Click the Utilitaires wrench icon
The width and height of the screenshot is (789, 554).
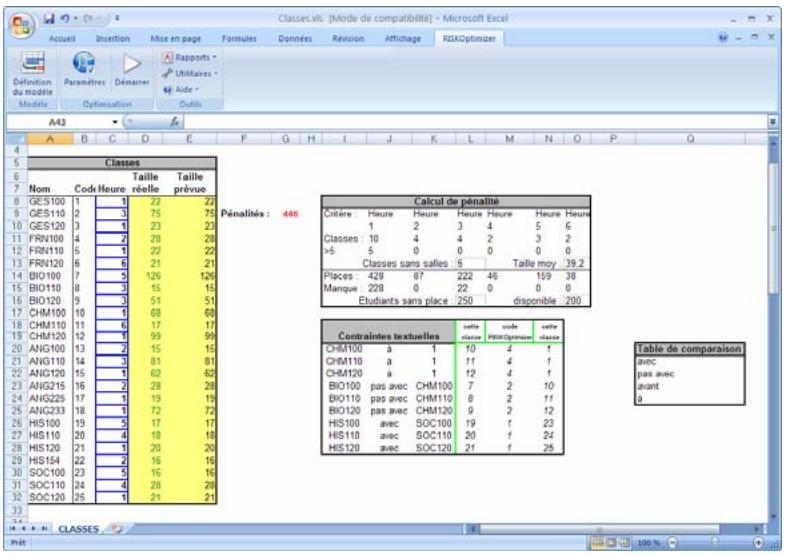(x=168, y=73)
